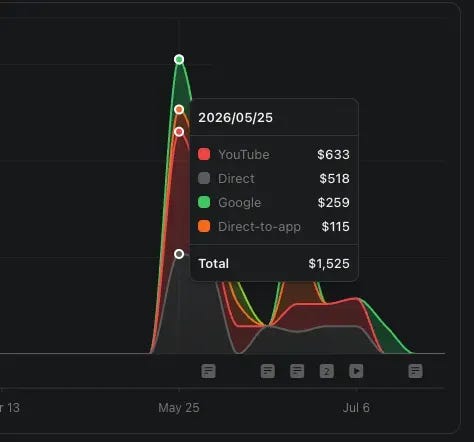Open the second note marker from the left
Viewport: 474px width, 442px height.
[x=268, y=371]
